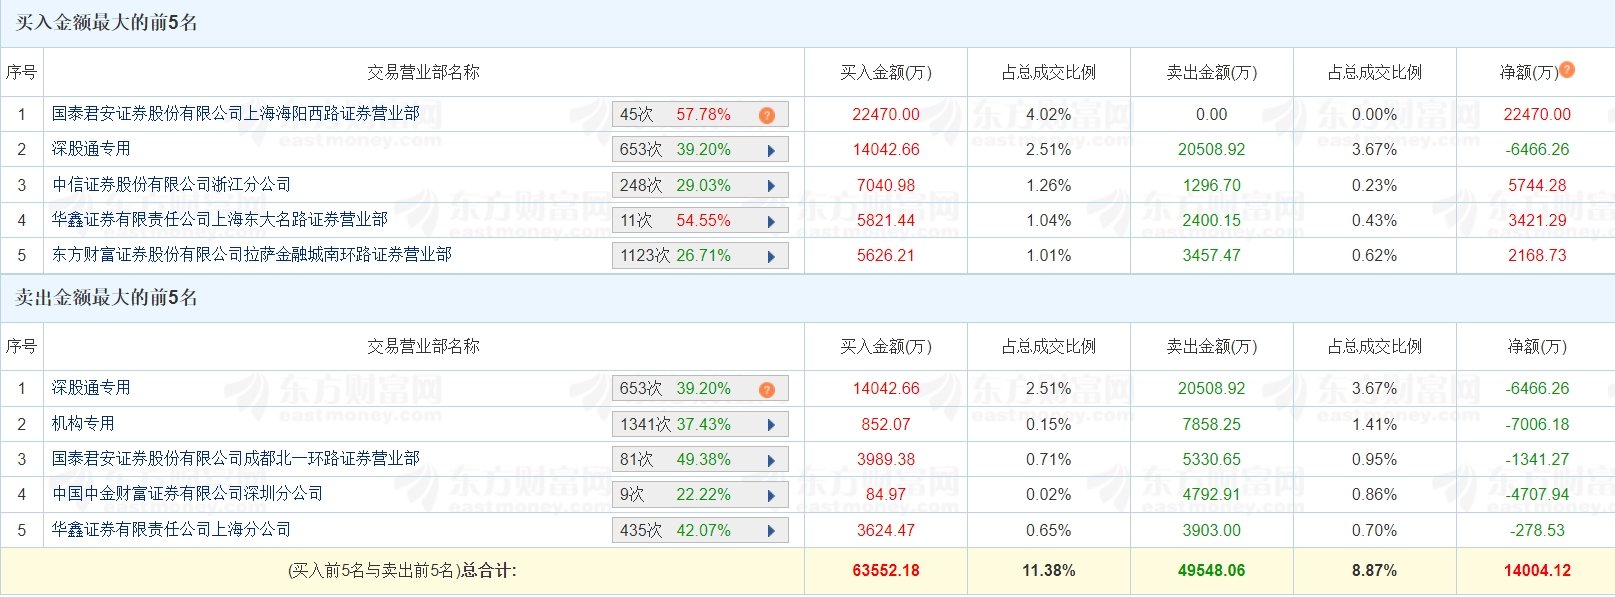Open 东方财富证券拉萨金融城南环路证券营业部 link
Image resolution: width=1615 pixels, height=597 pixels.
tap(252, 255)
